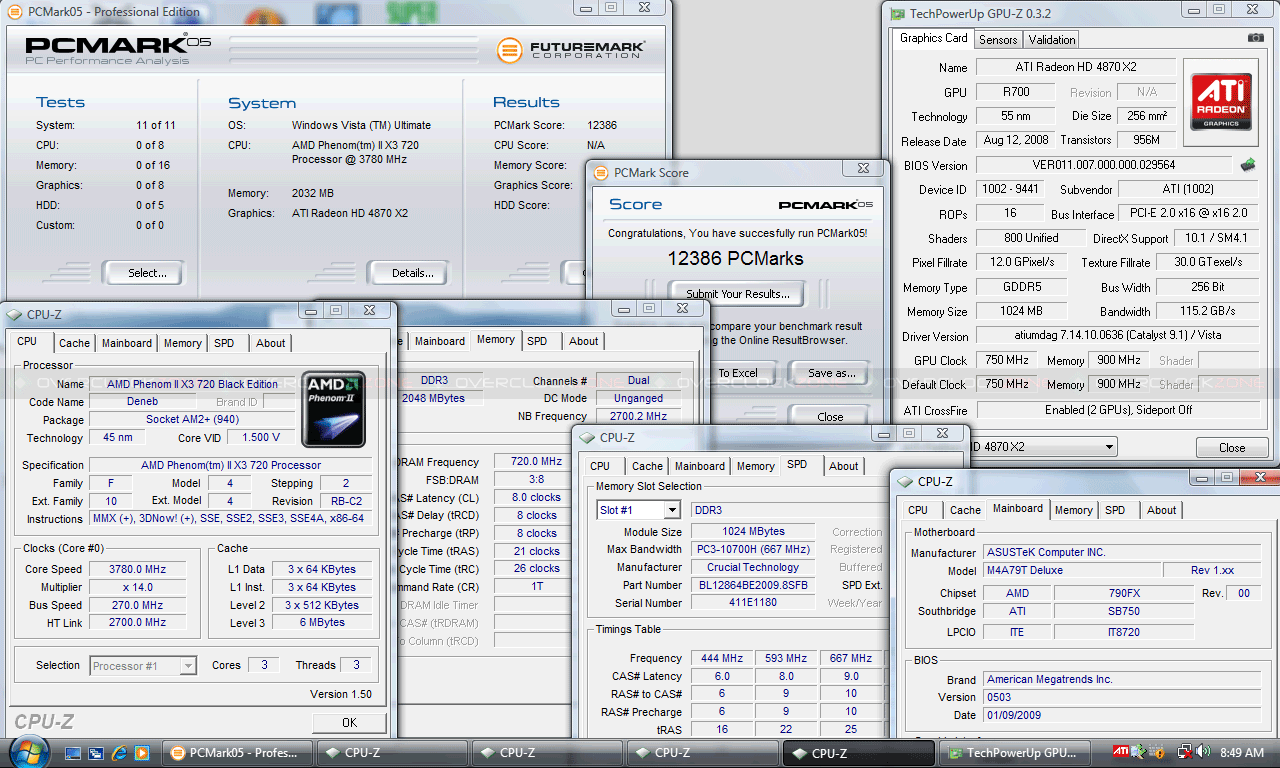Image resolution: width=1280 pixels, height=768 pixels.
Task: Switch to Validation tab in GPU-Z
Action: click(1051, 40)
